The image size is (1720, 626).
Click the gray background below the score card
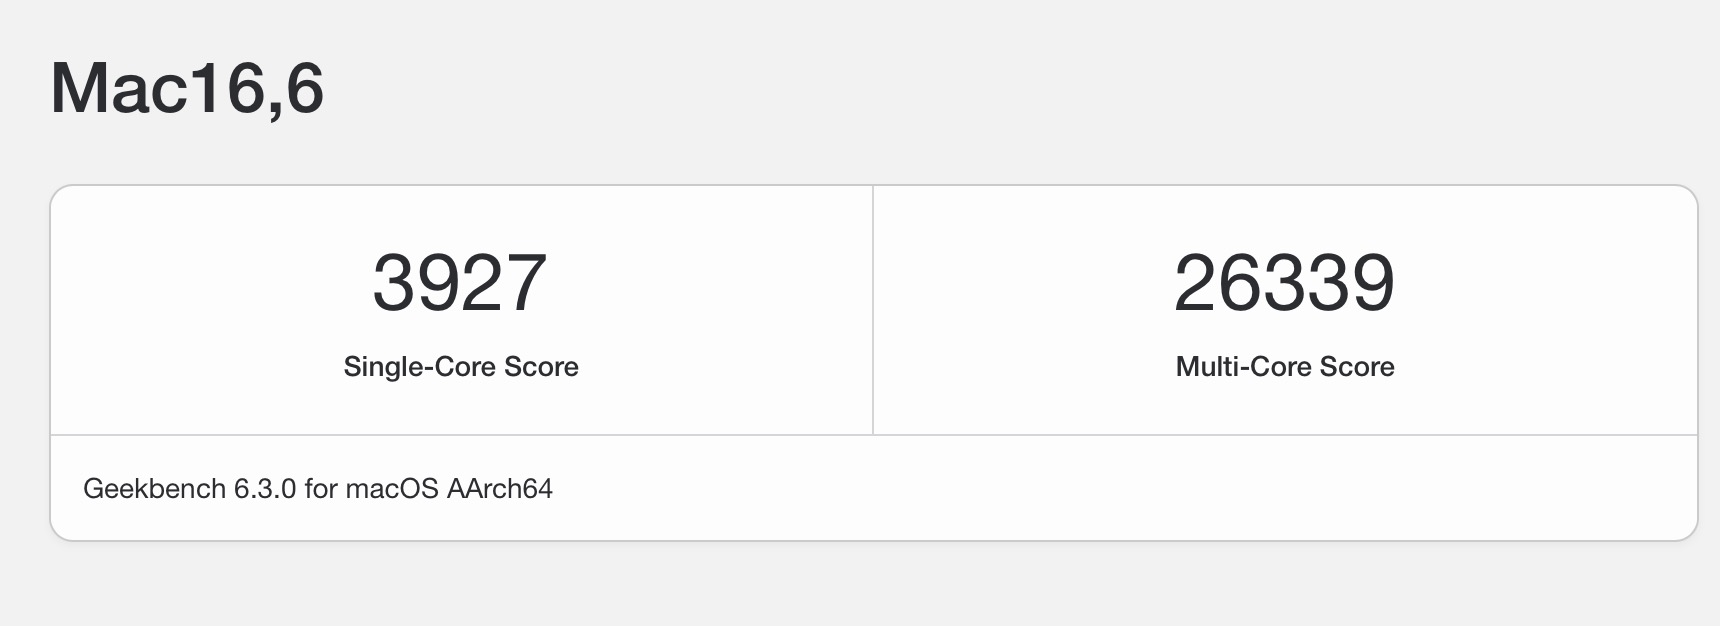(x=860, y=587)
